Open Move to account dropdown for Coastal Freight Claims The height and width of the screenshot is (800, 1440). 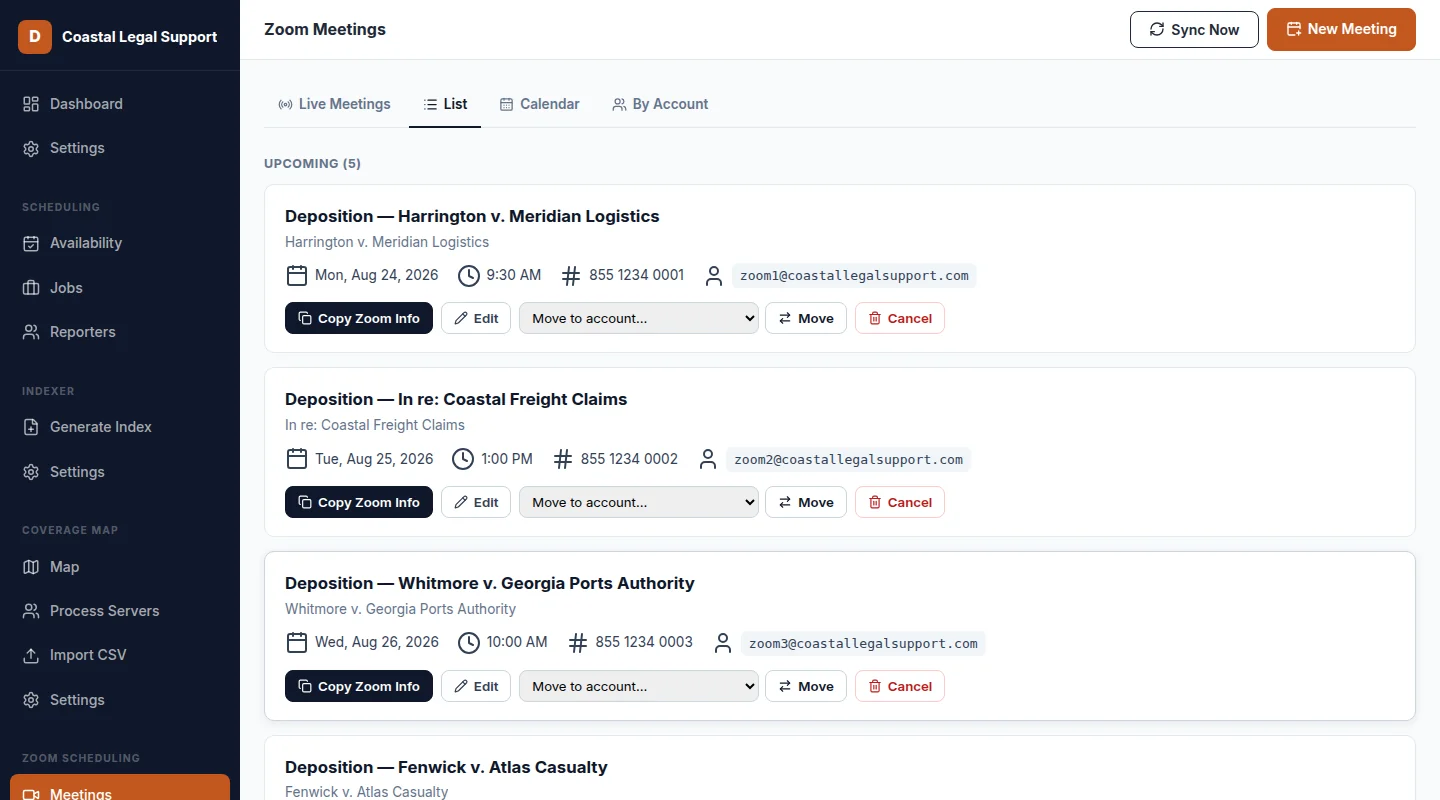pos(638,502)
